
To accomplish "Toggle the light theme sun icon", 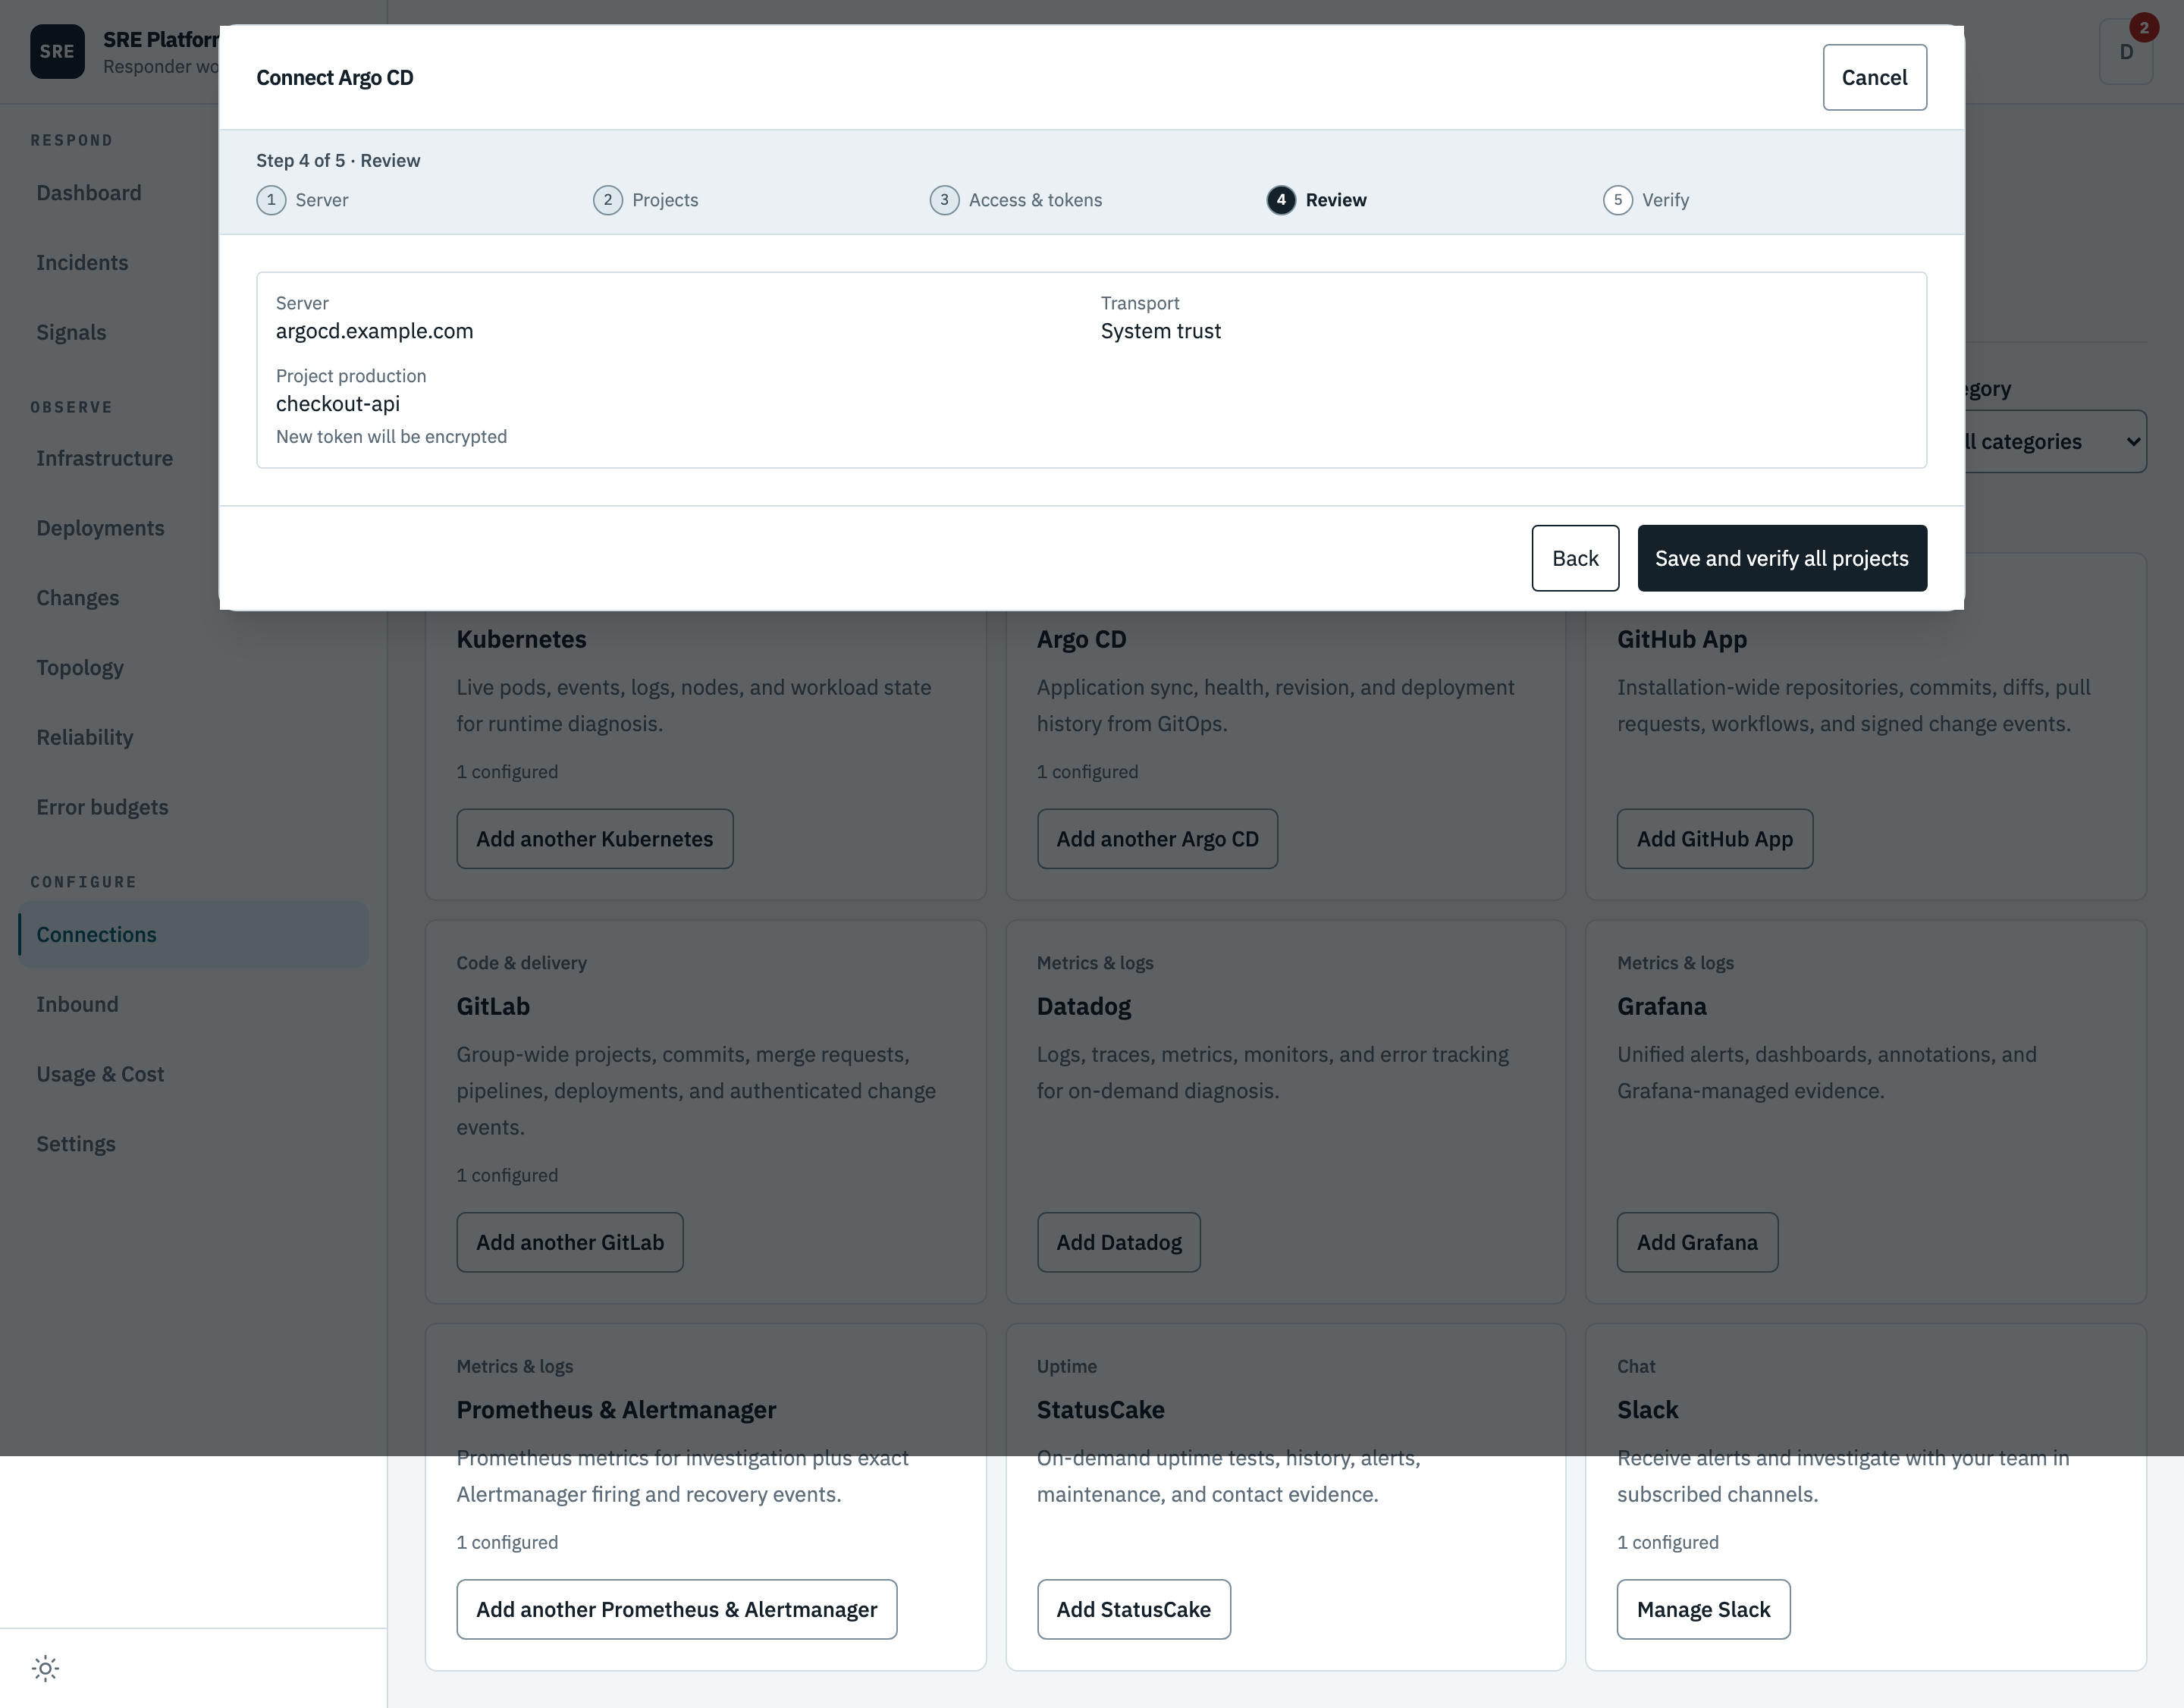I will (46, 1668).
